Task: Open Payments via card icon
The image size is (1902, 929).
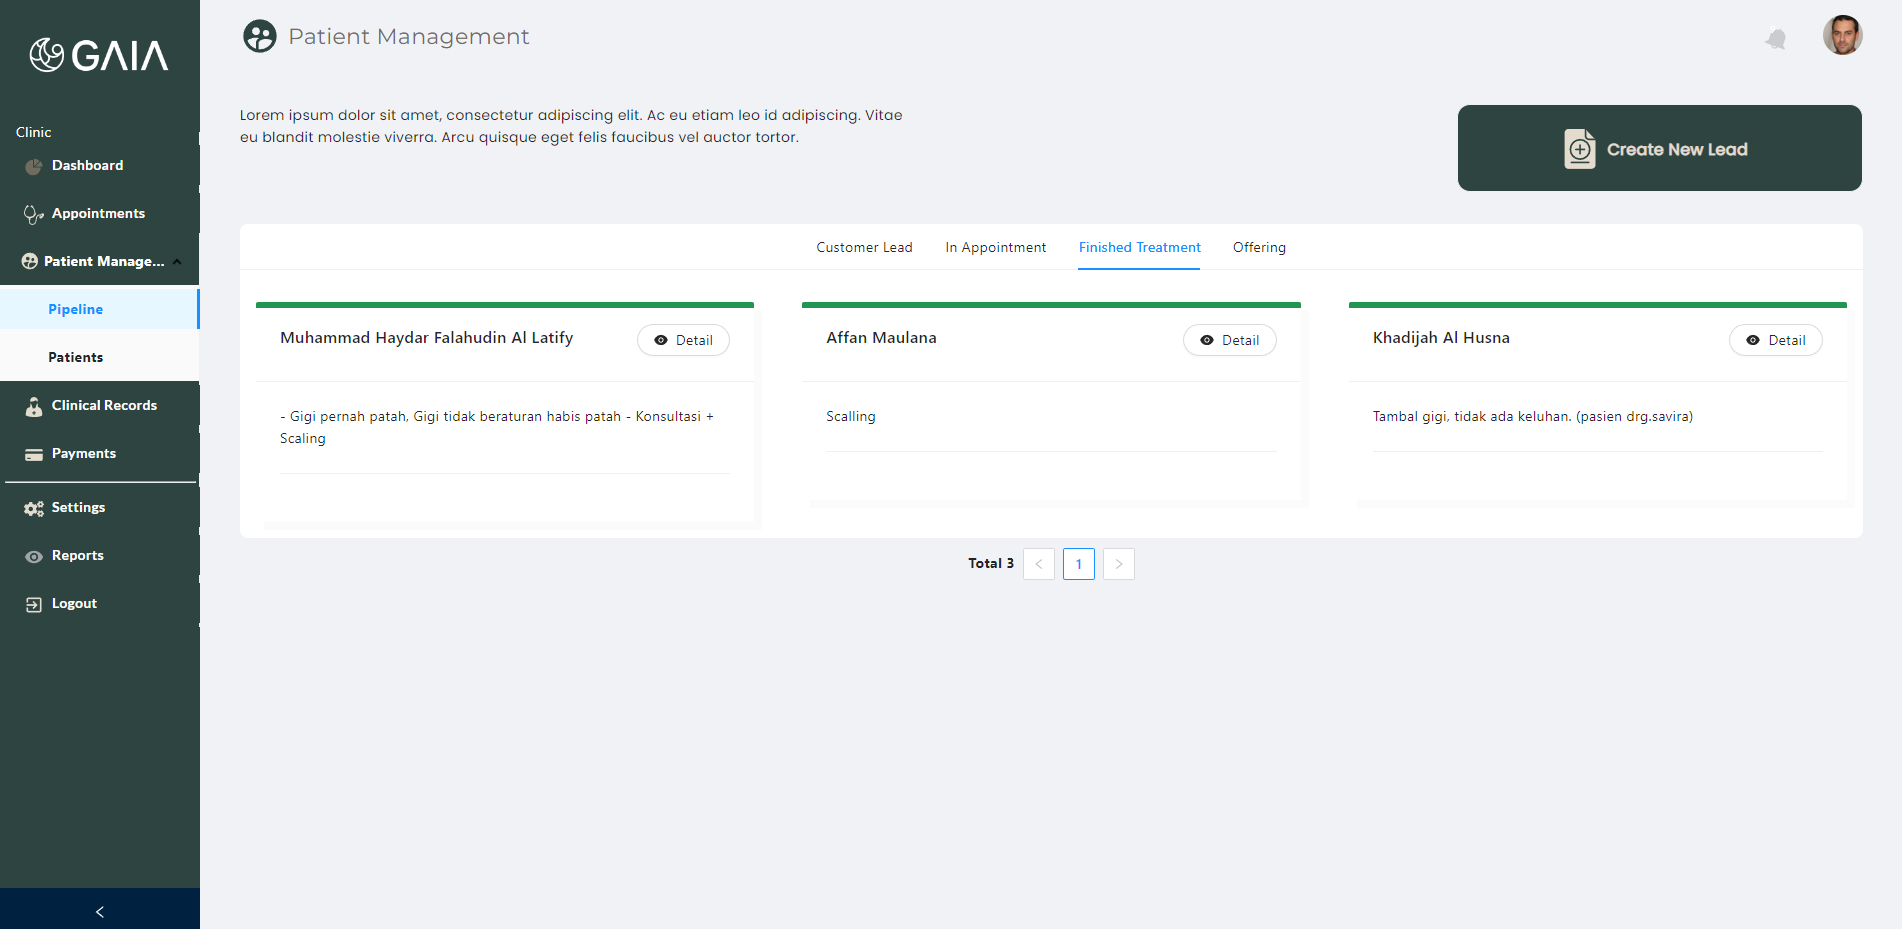Action: coord(34,454)
